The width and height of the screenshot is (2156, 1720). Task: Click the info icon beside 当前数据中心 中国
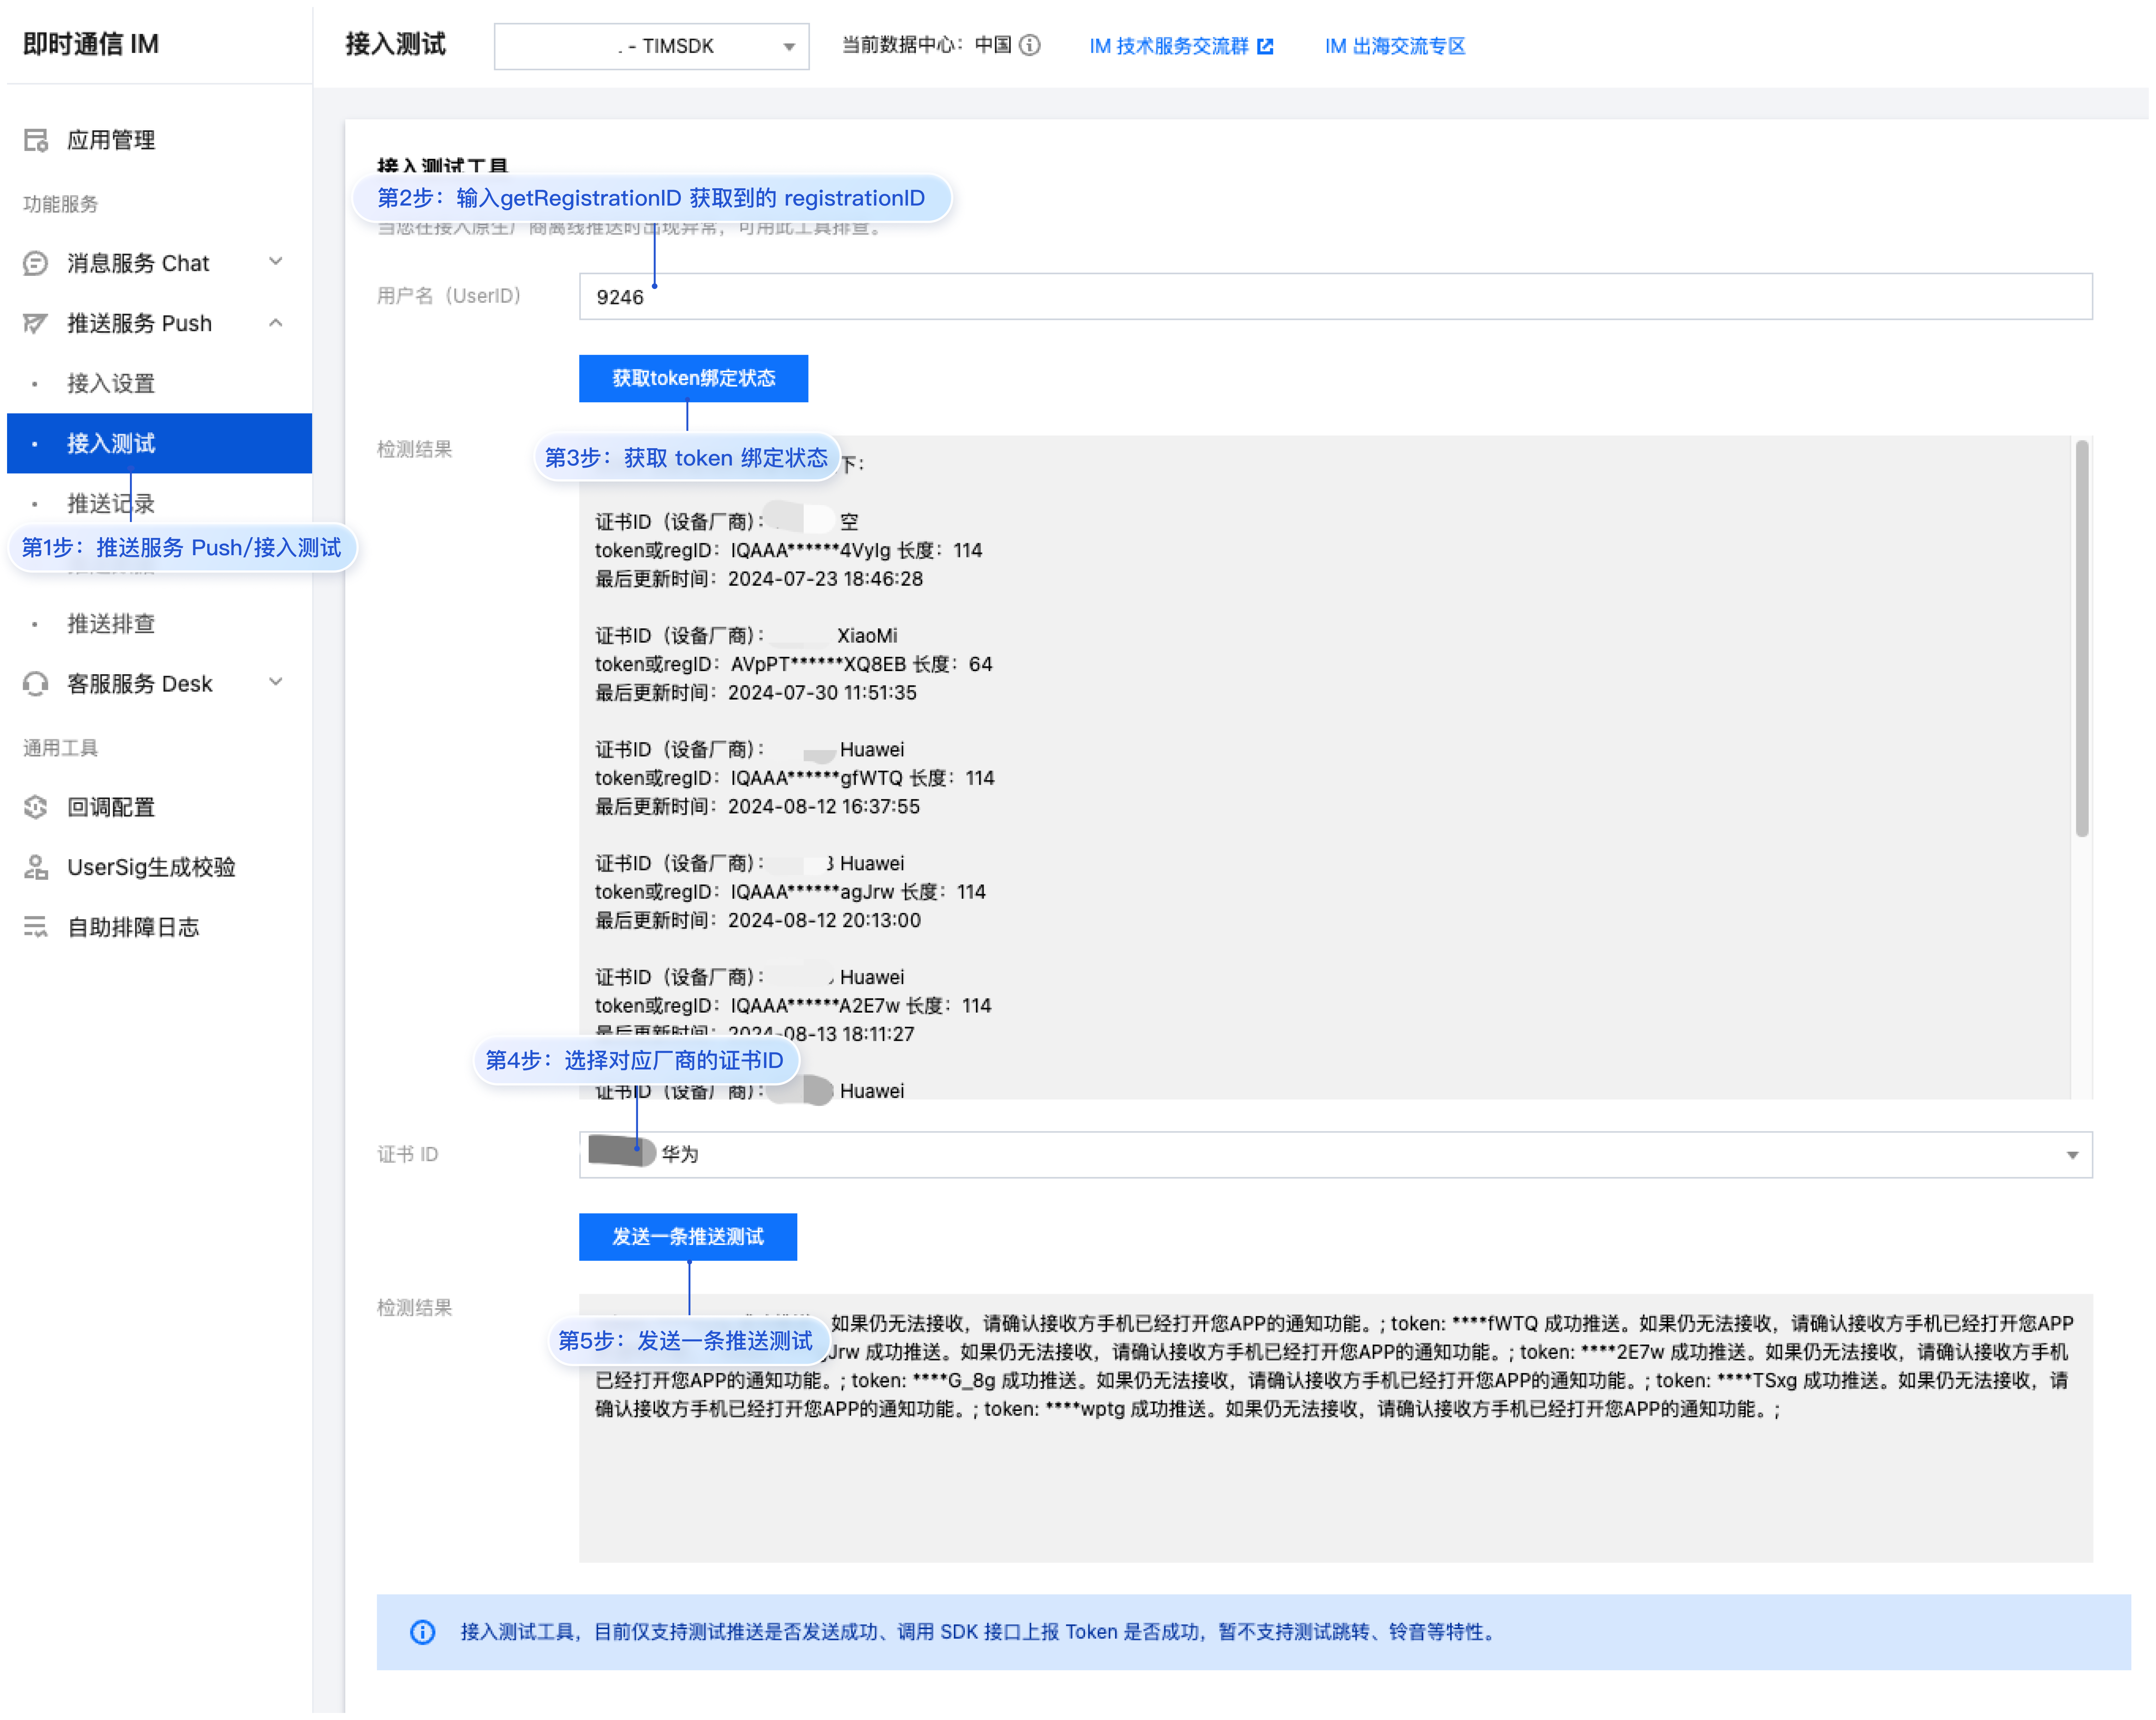click(1030, 45)
